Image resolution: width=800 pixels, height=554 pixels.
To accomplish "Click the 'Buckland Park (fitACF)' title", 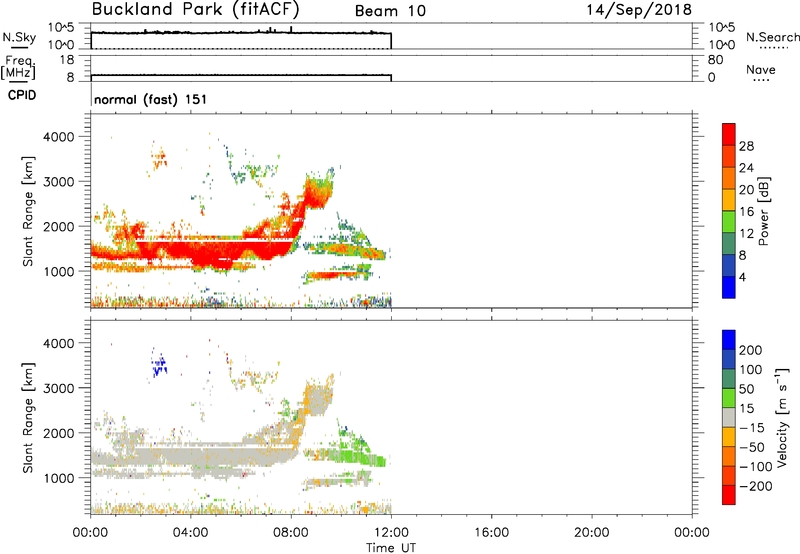I will coord(195,9).
